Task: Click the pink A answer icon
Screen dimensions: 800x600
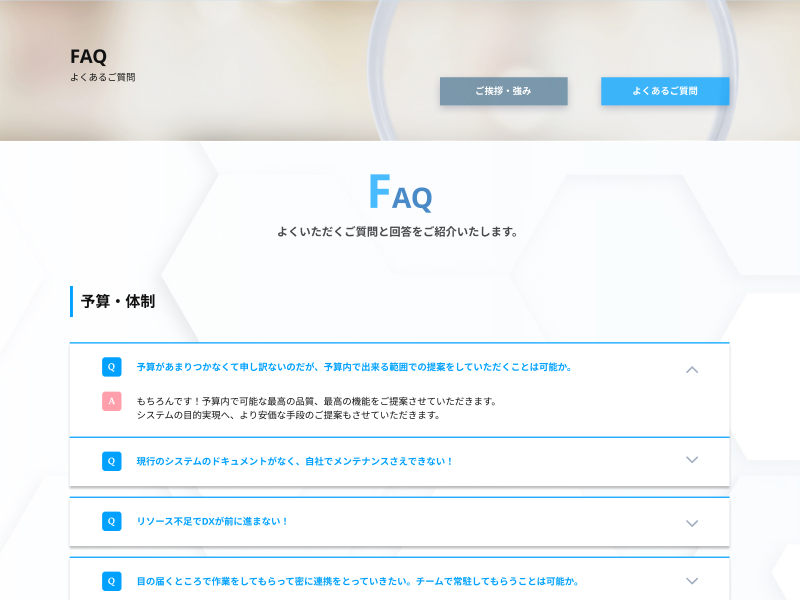Action: (111, 401)
